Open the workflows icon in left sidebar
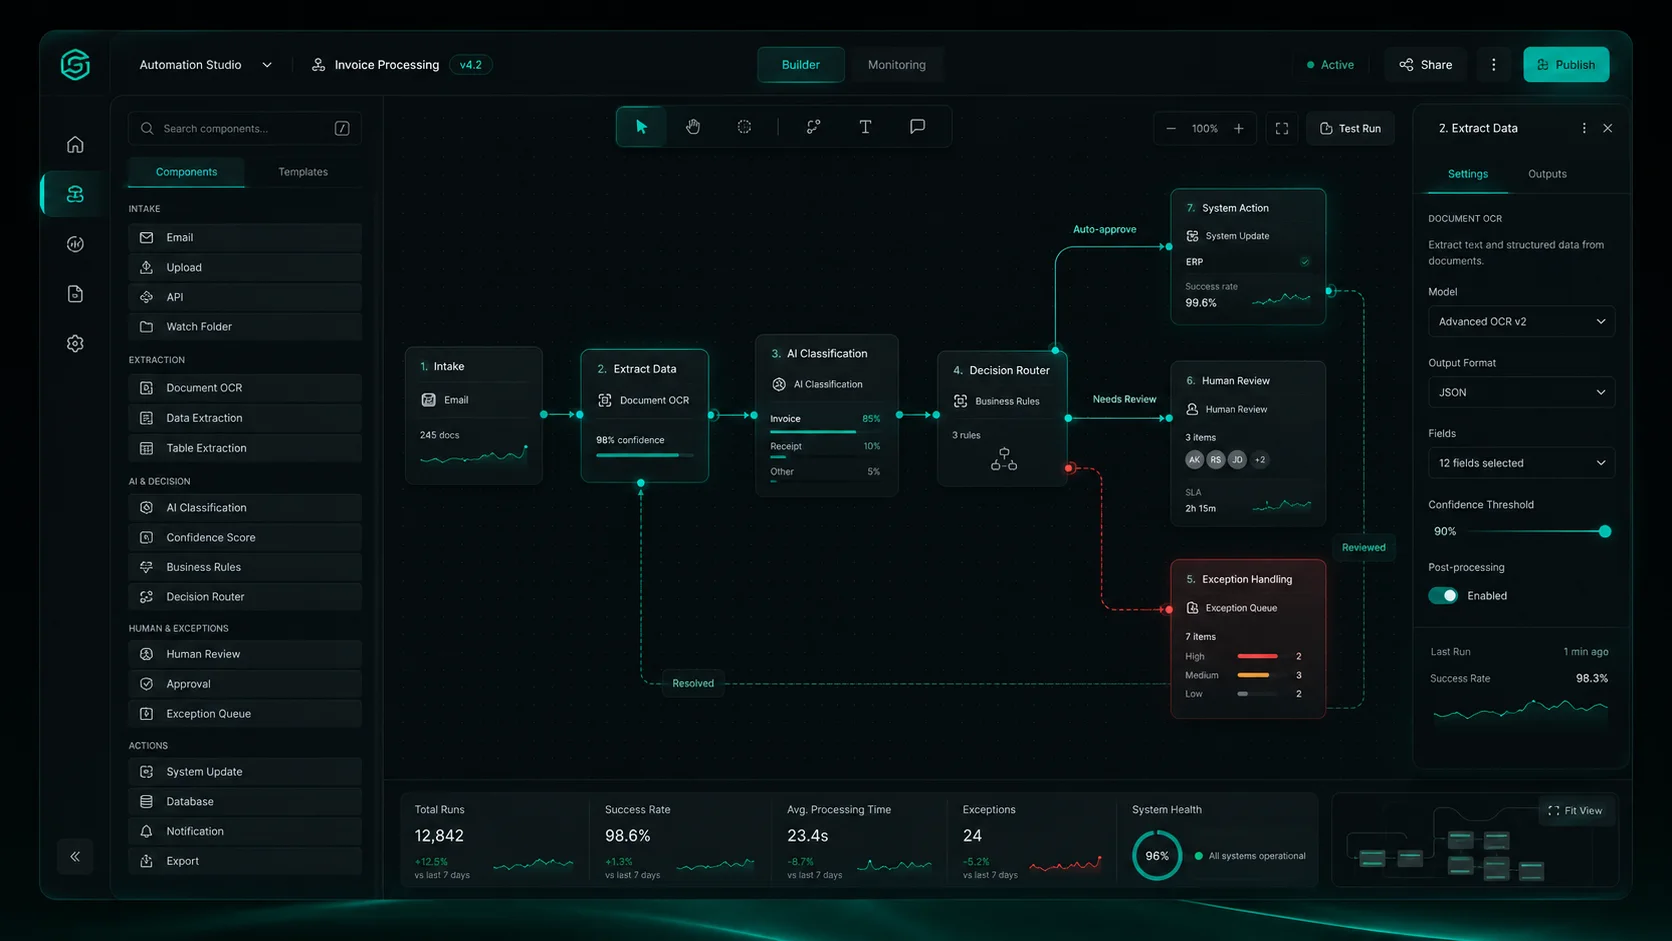This screenshot has height=941, width=1672. pyautogui.click(x=75, y=194)
